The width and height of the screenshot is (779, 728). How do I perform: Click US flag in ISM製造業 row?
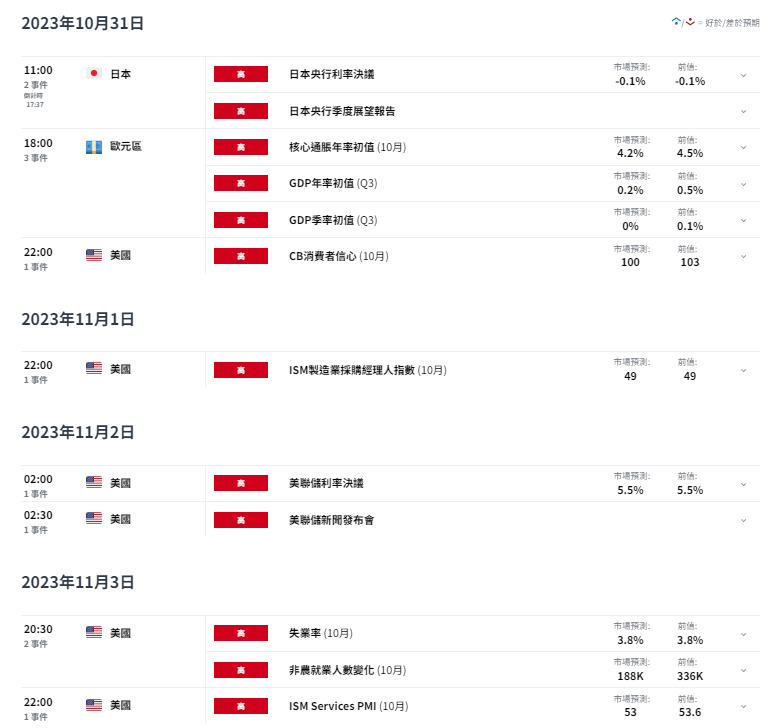click(94, 368)
